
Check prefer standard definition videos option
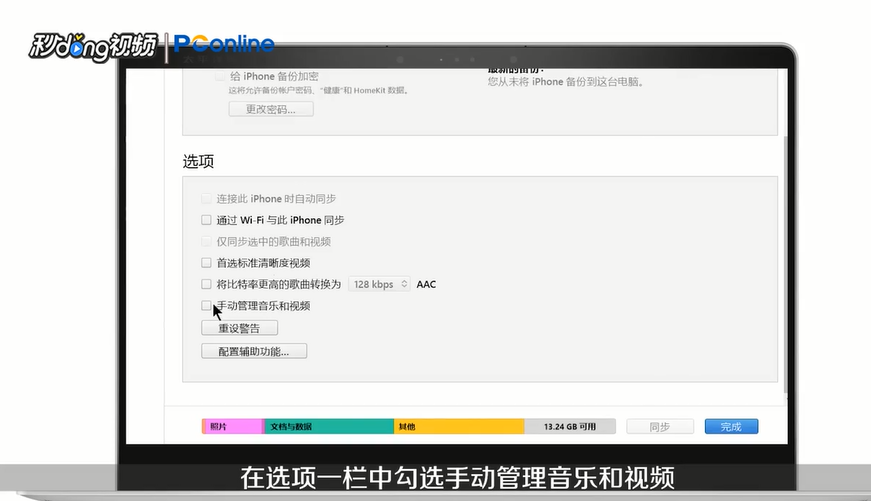(206, 263)
